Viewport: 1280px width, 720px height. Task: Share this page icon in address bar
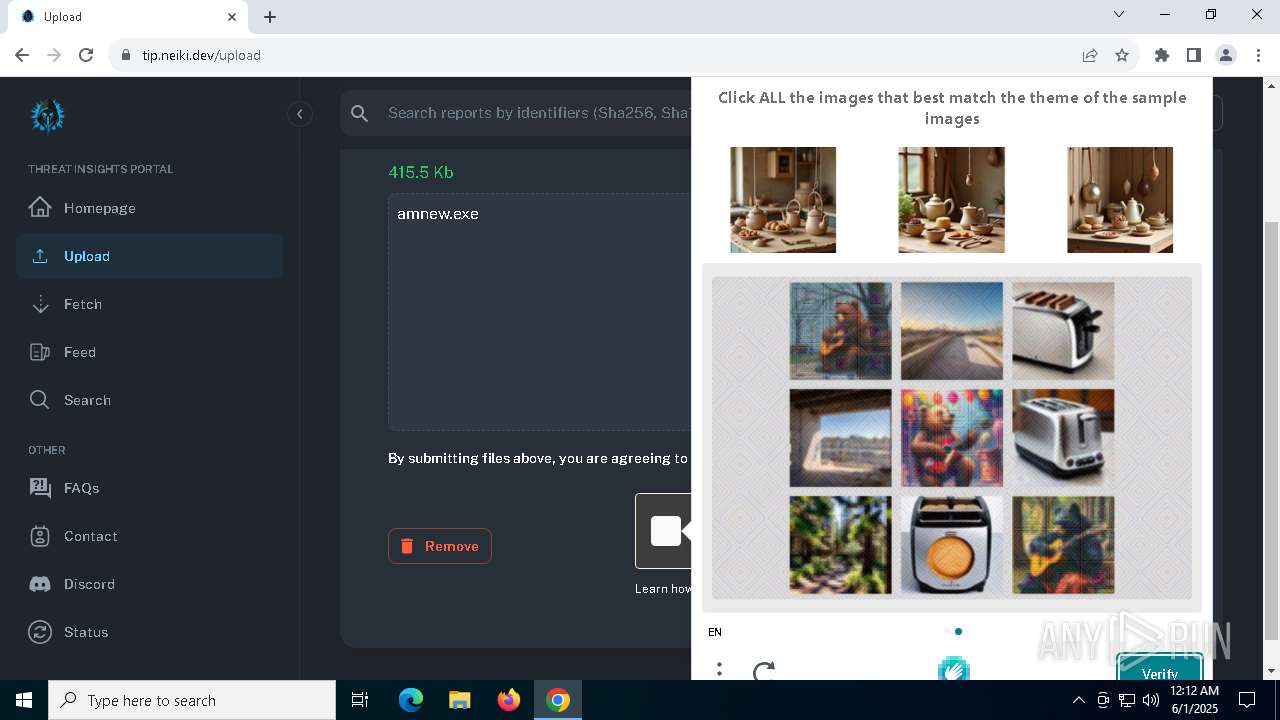point(1090,55)
